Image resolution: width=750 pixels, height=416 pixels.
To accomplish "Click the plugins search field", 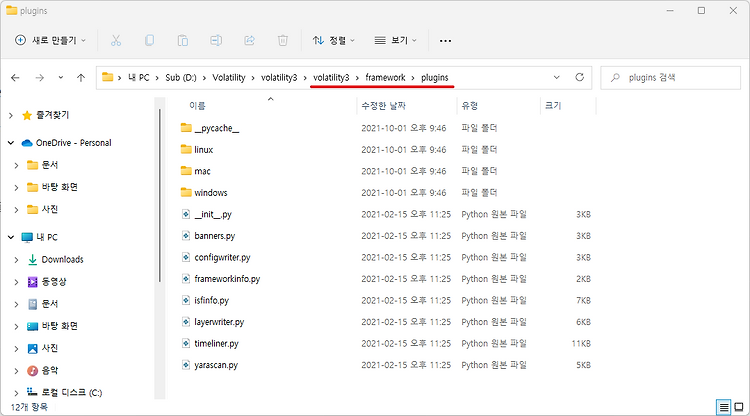I will click(671, 77).
